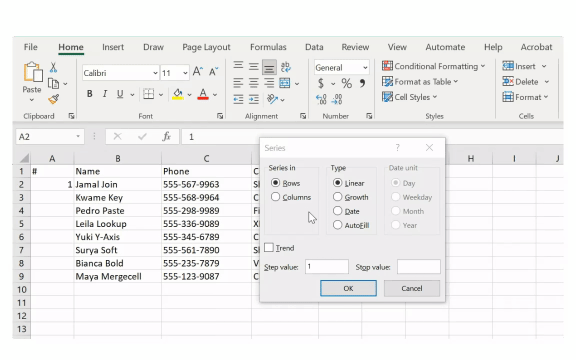The image size is (576, 360).
Task: Increase indent
Action: [x=253, y=99]
